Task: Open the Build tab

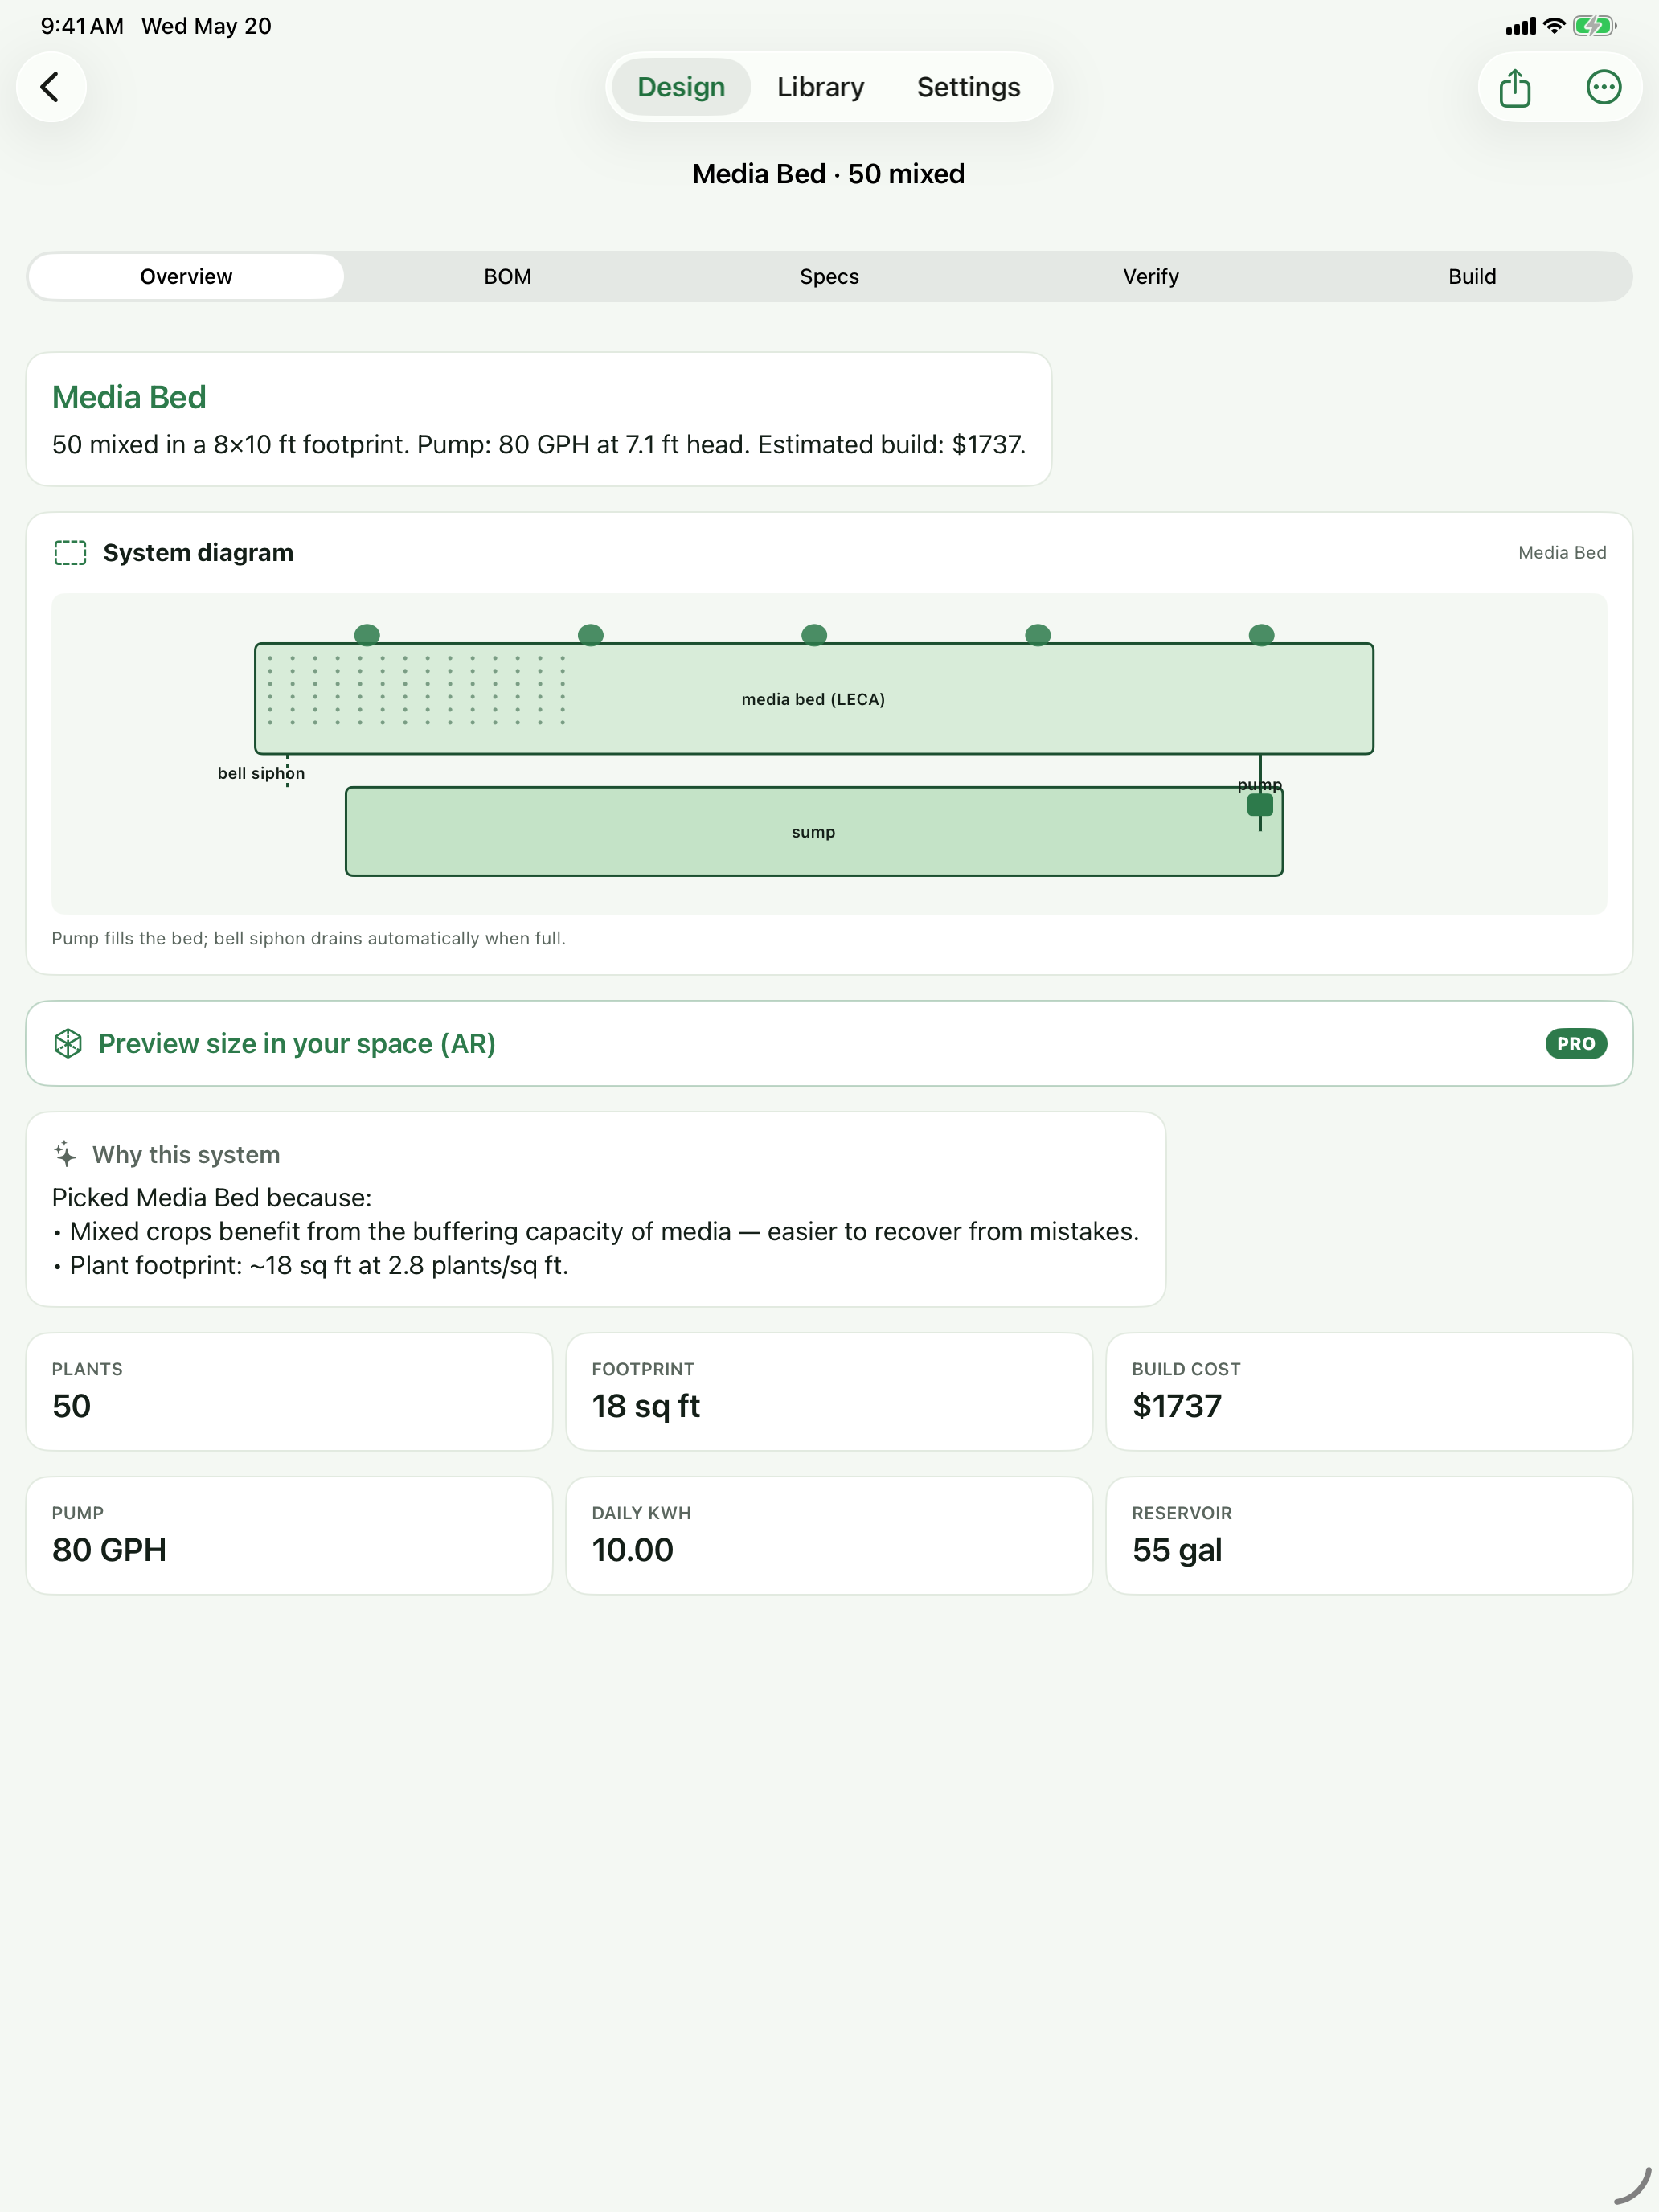Action: point(1472,276)
